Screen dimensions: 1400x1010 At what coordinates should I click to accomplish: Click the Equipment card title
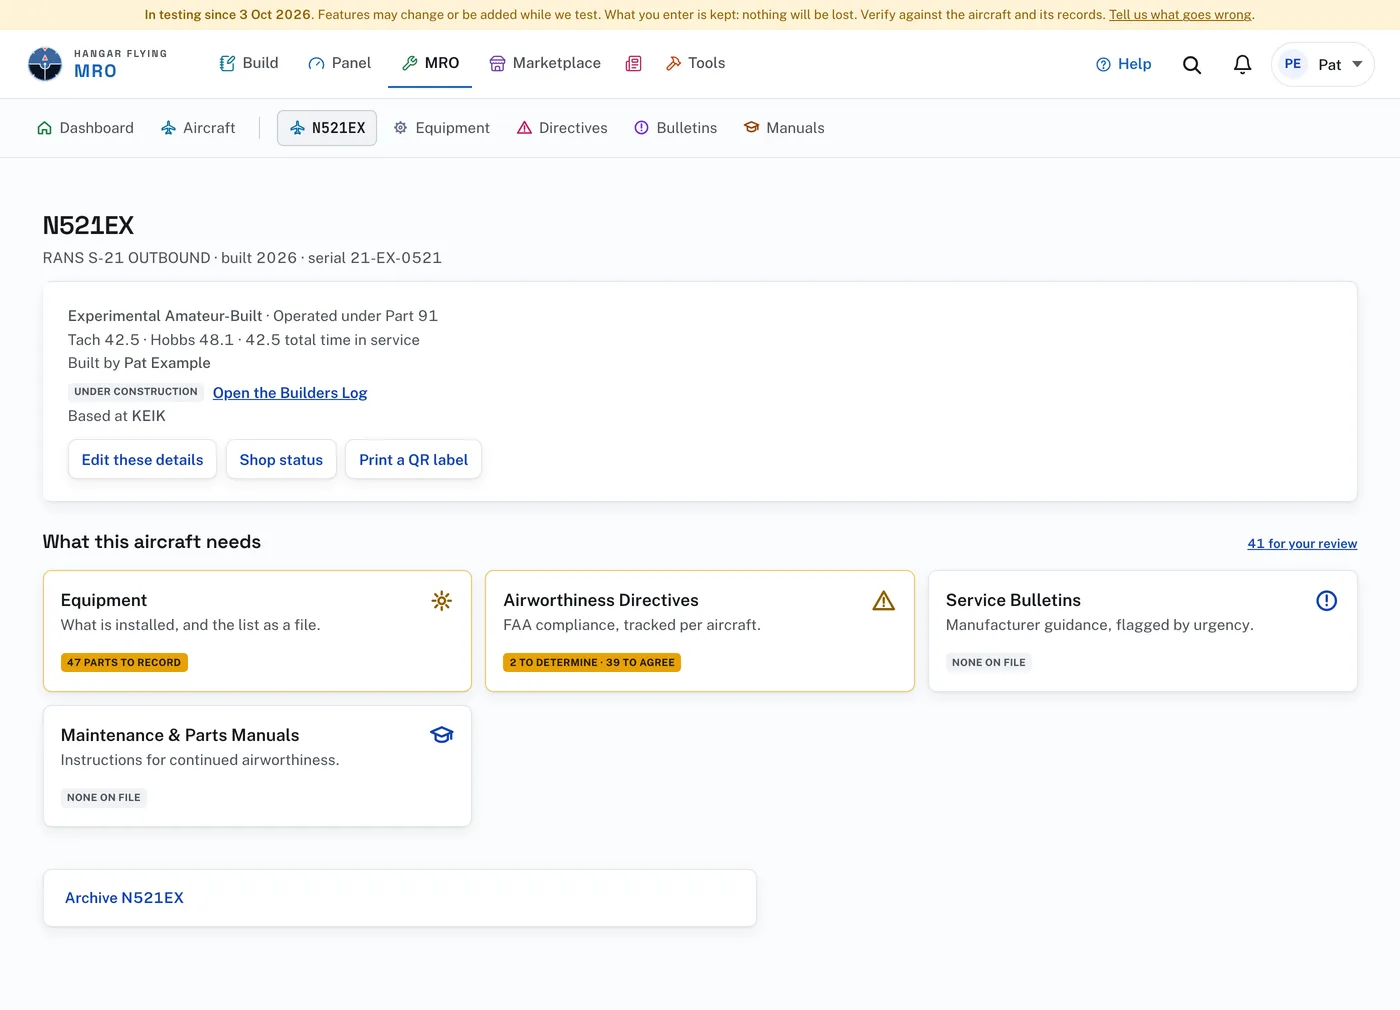104,600
